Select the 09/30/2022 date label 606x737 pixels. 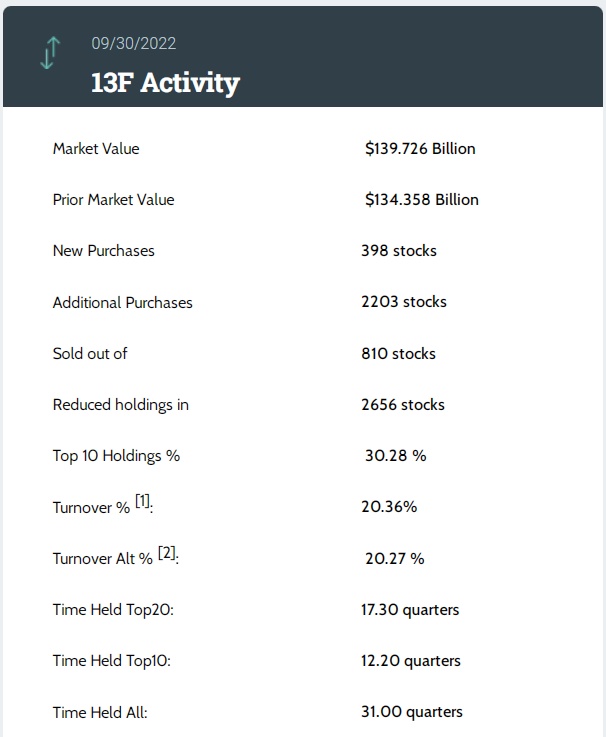133,44
